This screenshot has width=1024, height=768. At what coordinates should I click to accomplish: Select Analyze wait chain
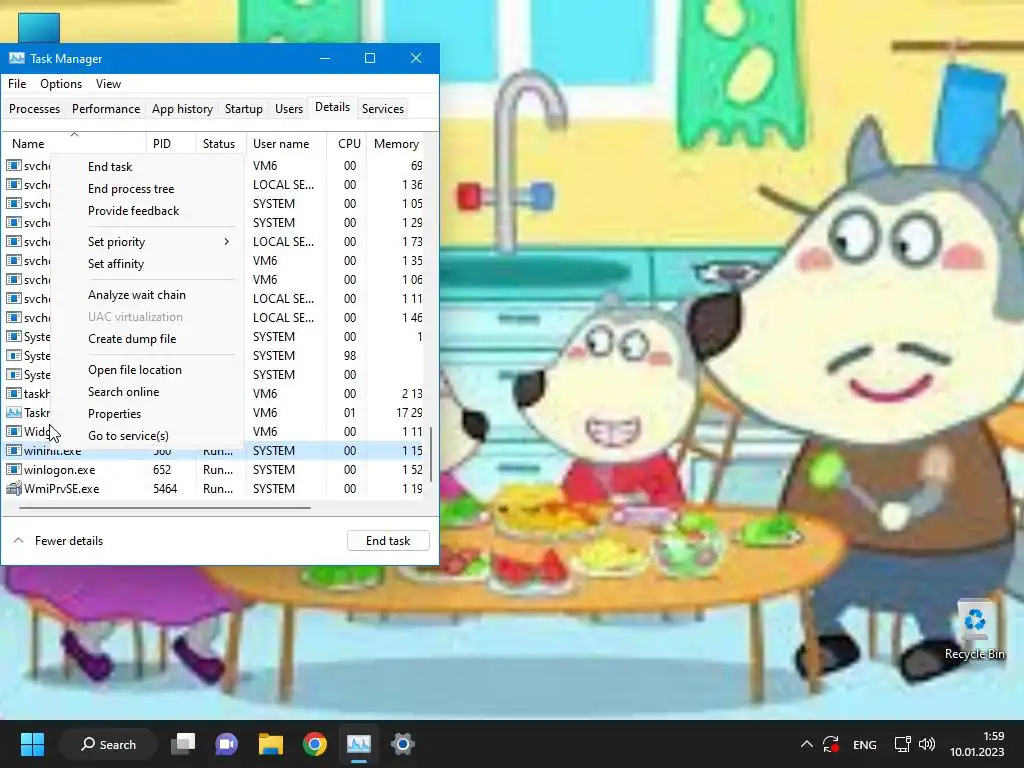(x=136, y=295)
